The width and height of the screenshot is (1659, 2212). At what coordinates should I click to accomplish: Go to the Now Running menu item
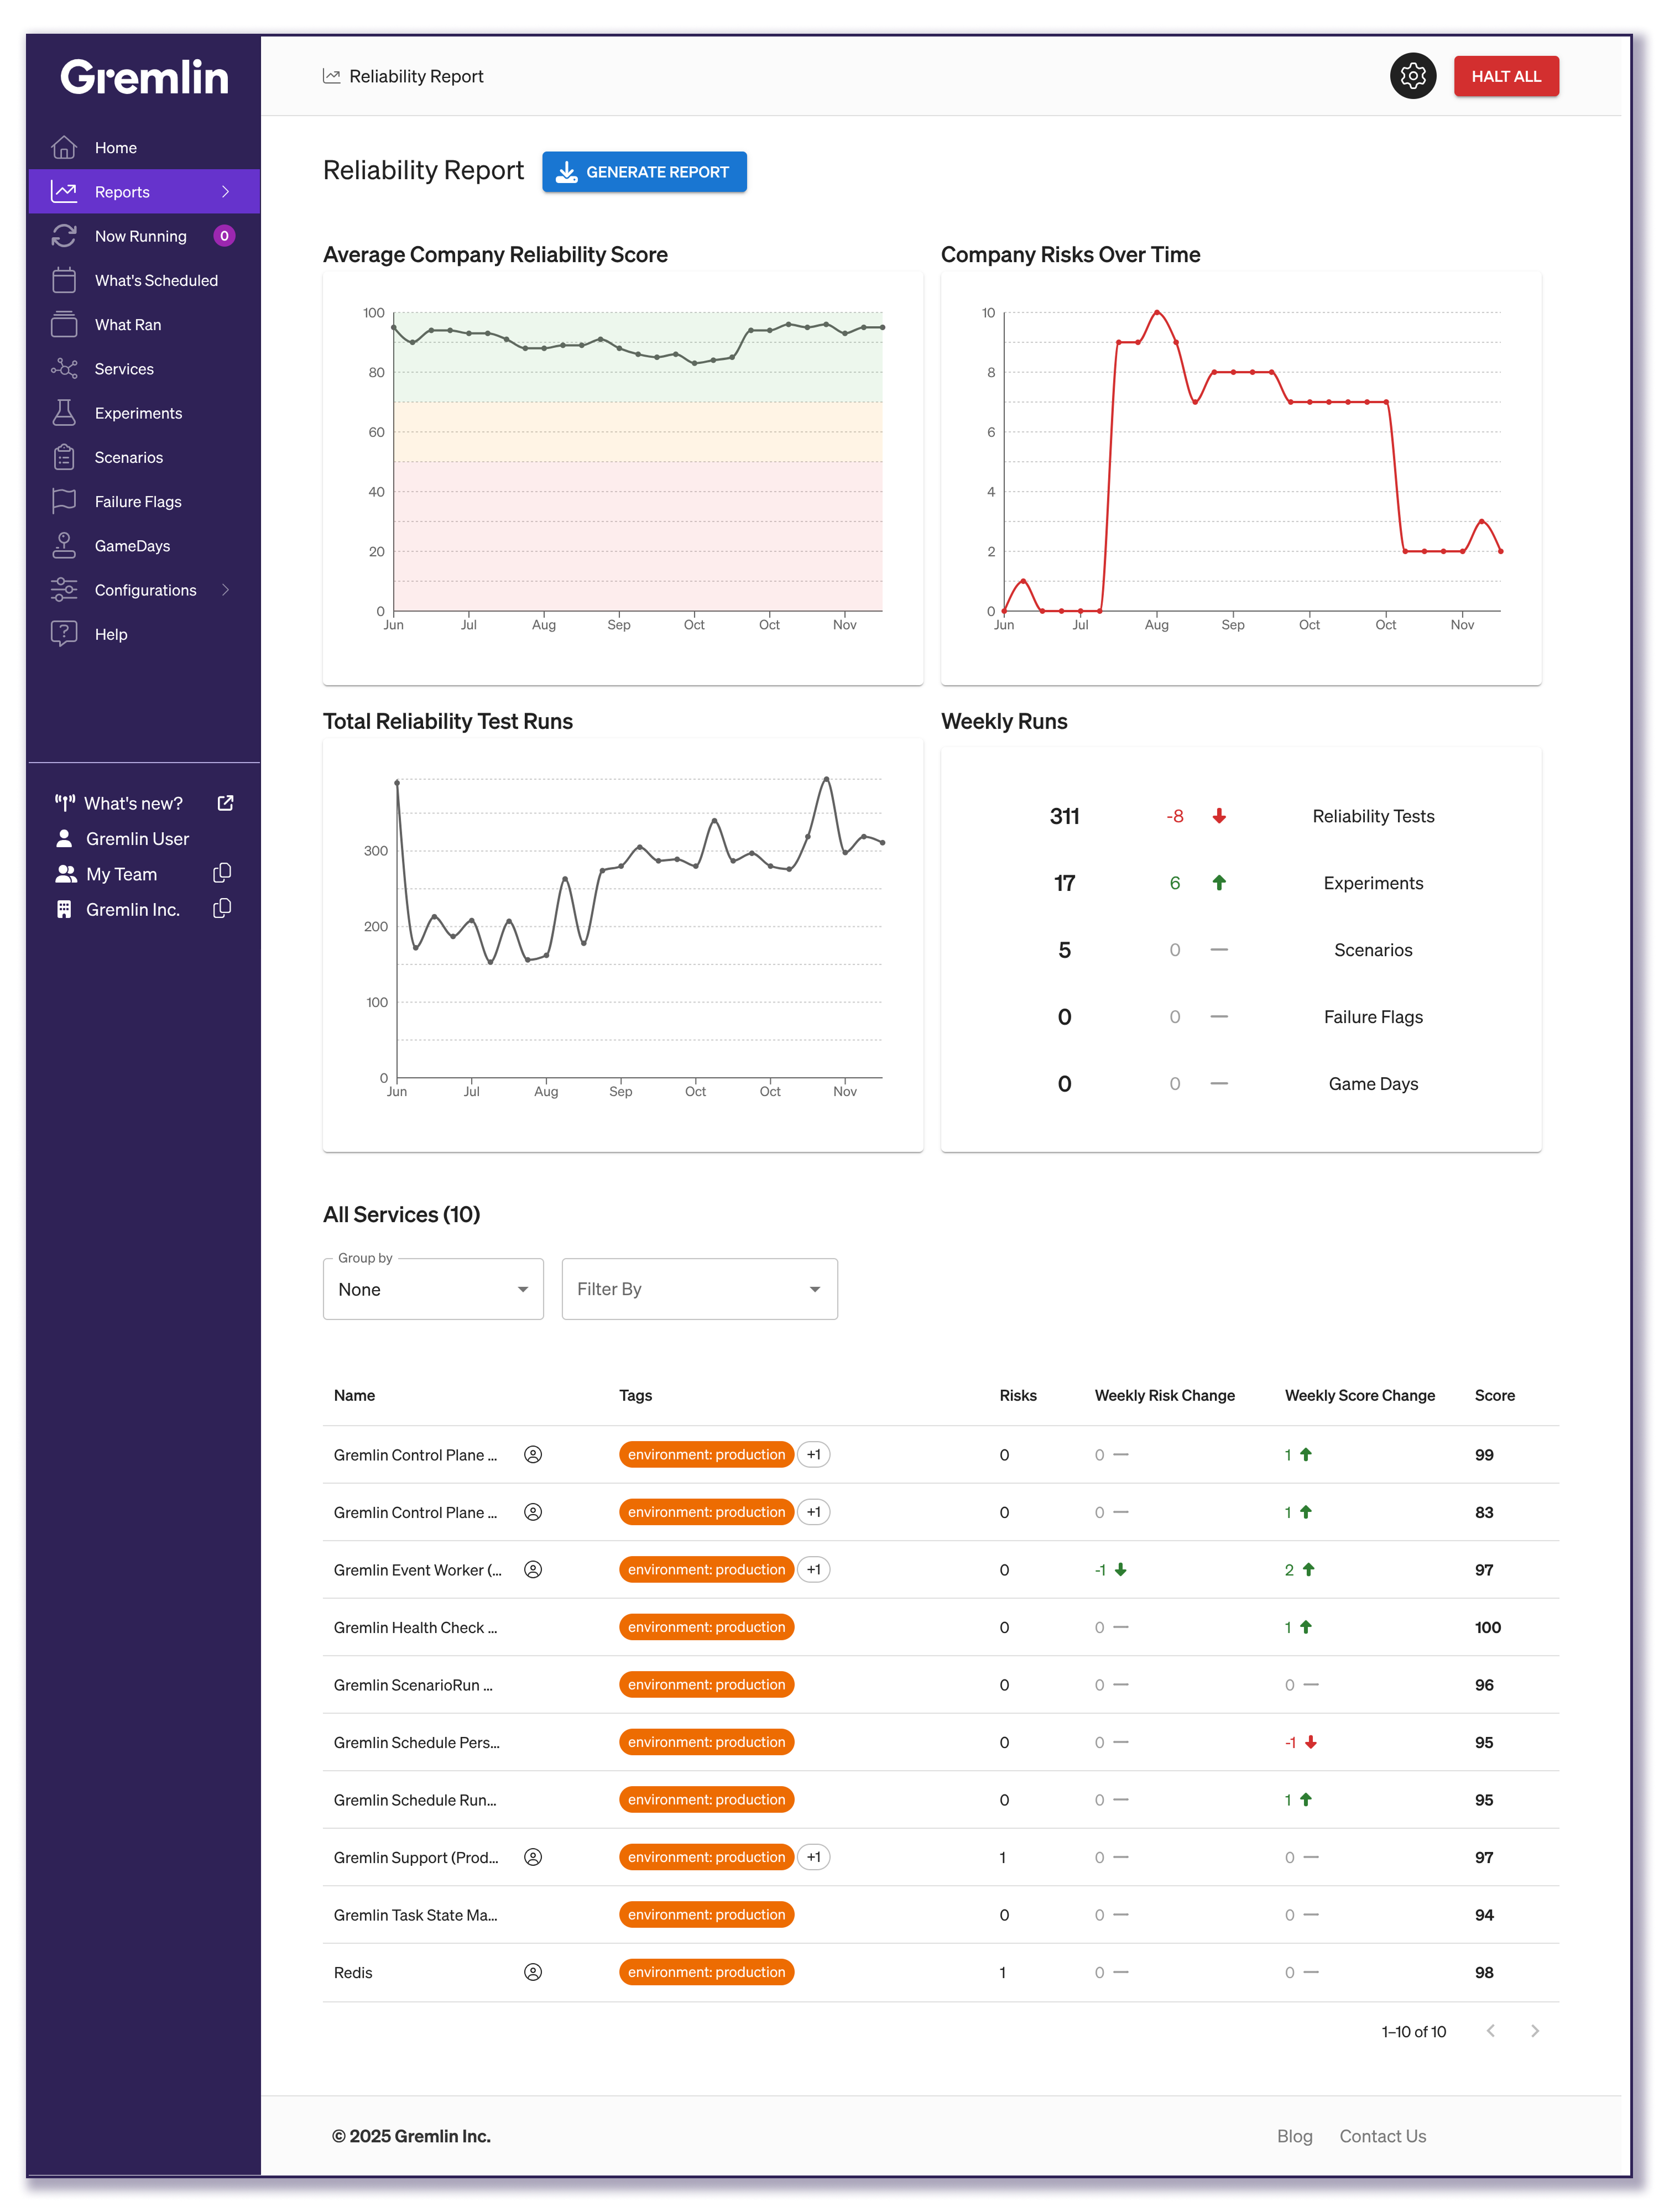coord(140,236)
